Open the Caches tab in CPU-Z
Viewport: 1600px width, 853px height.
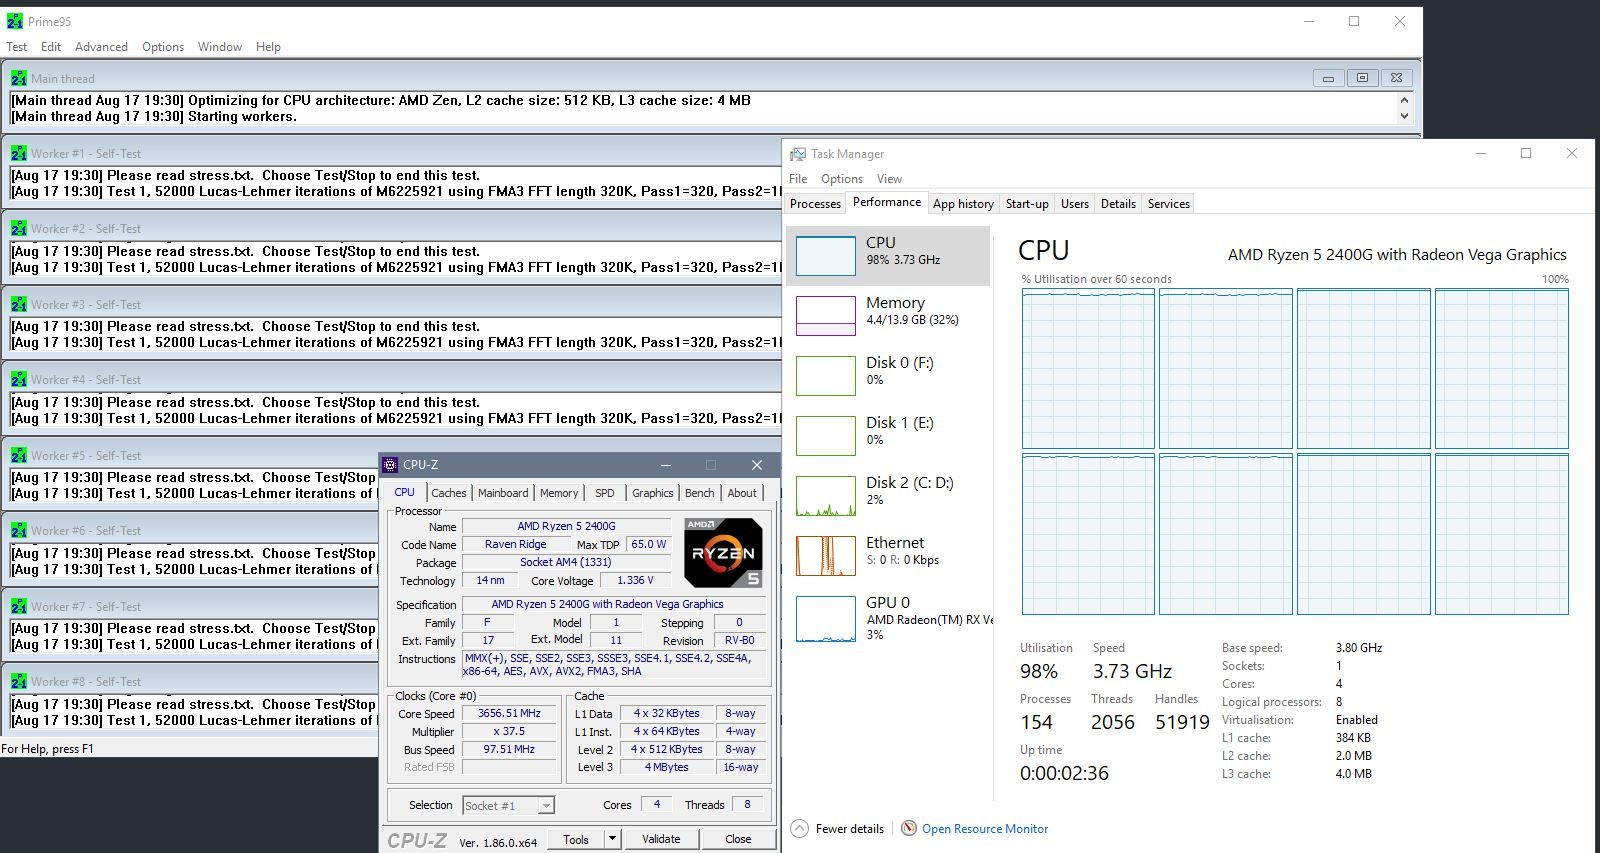[x=448, y=493]
